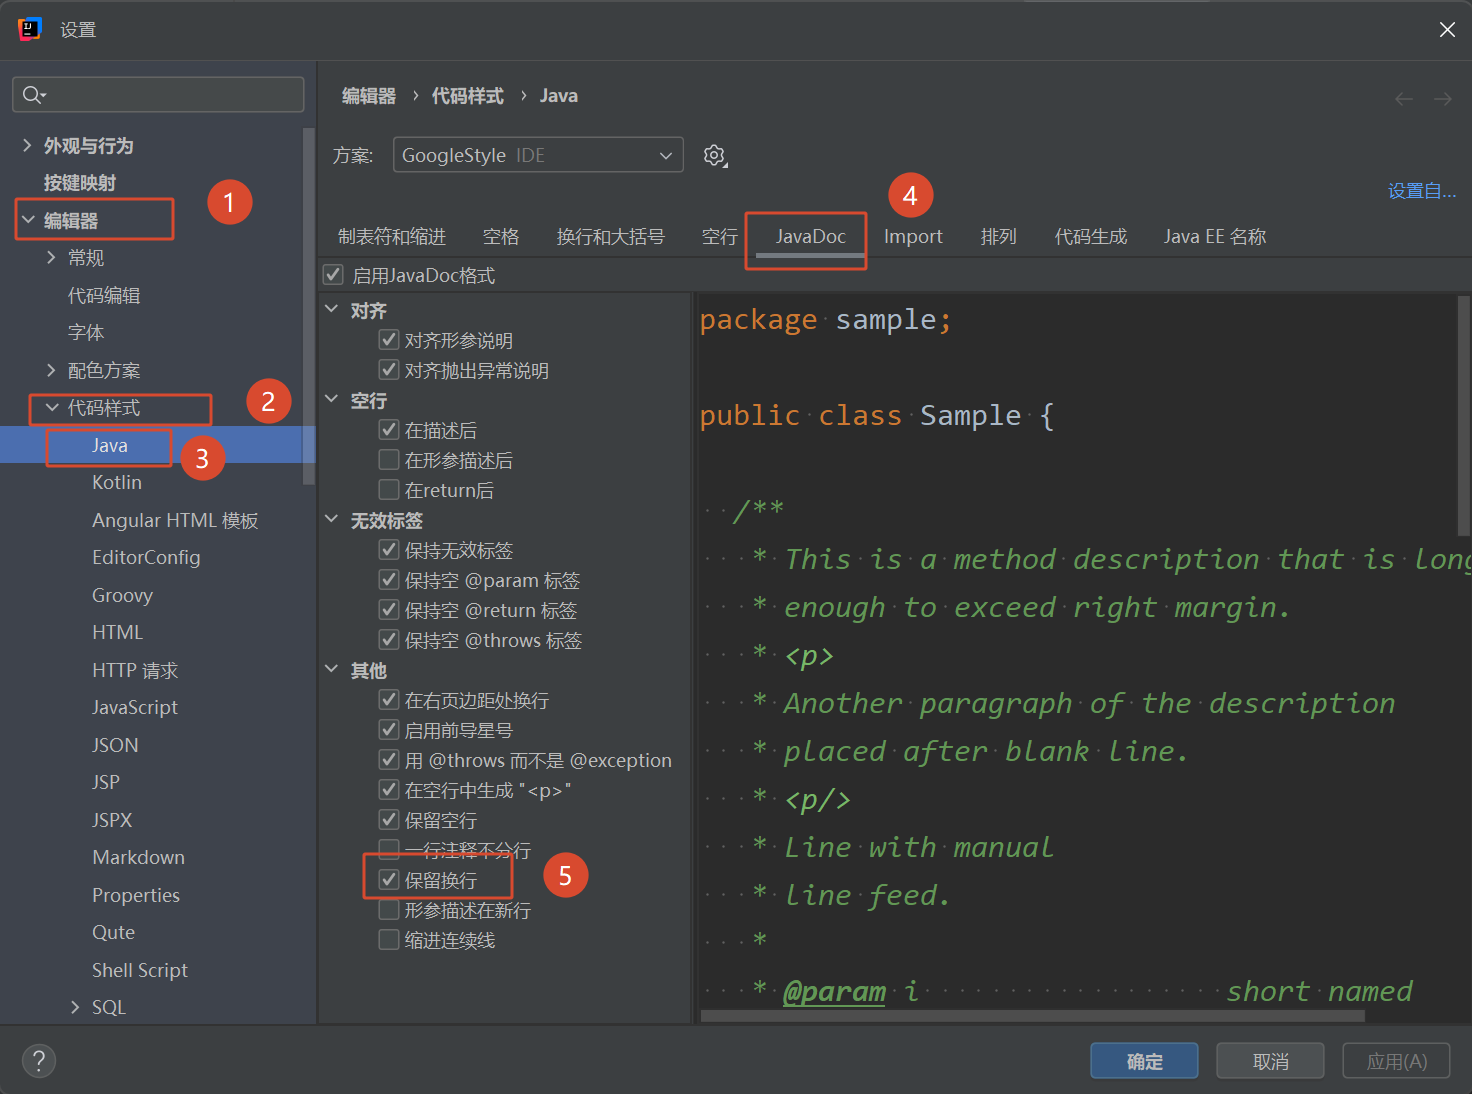1472x1094 pixels.
Task: Toggle 保留空行 checkbox
Action: pyautogui.click(x=389, y=820)
